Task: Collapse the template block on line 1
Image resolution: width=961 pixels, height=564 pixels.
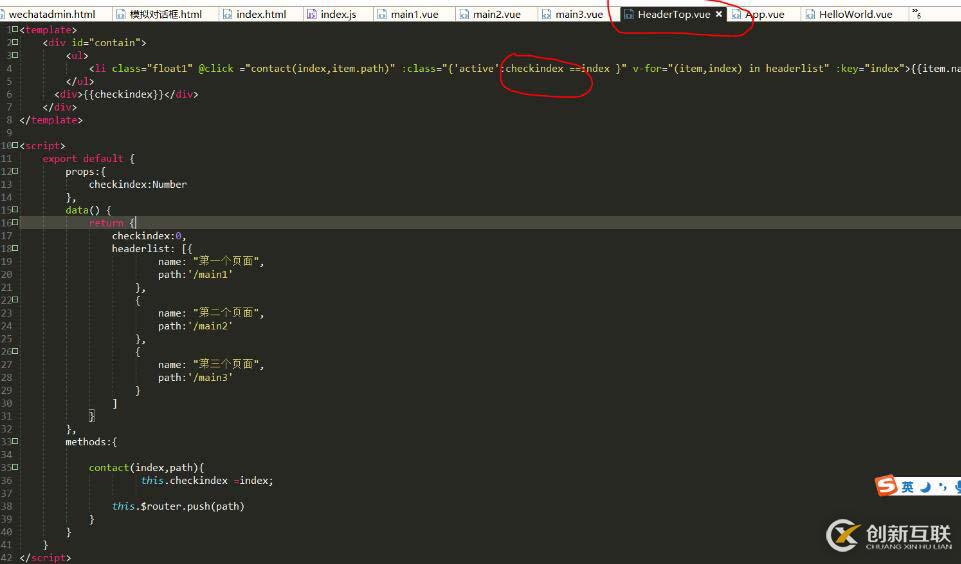Action: (15, 30)
